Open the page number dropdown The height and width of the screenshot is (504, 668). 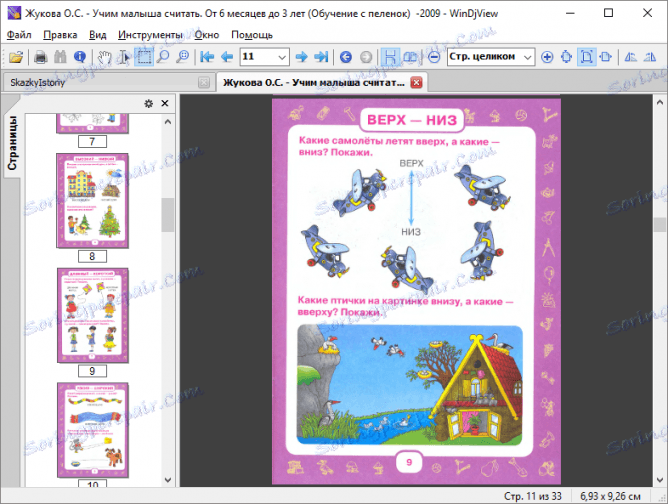[281, 56]
